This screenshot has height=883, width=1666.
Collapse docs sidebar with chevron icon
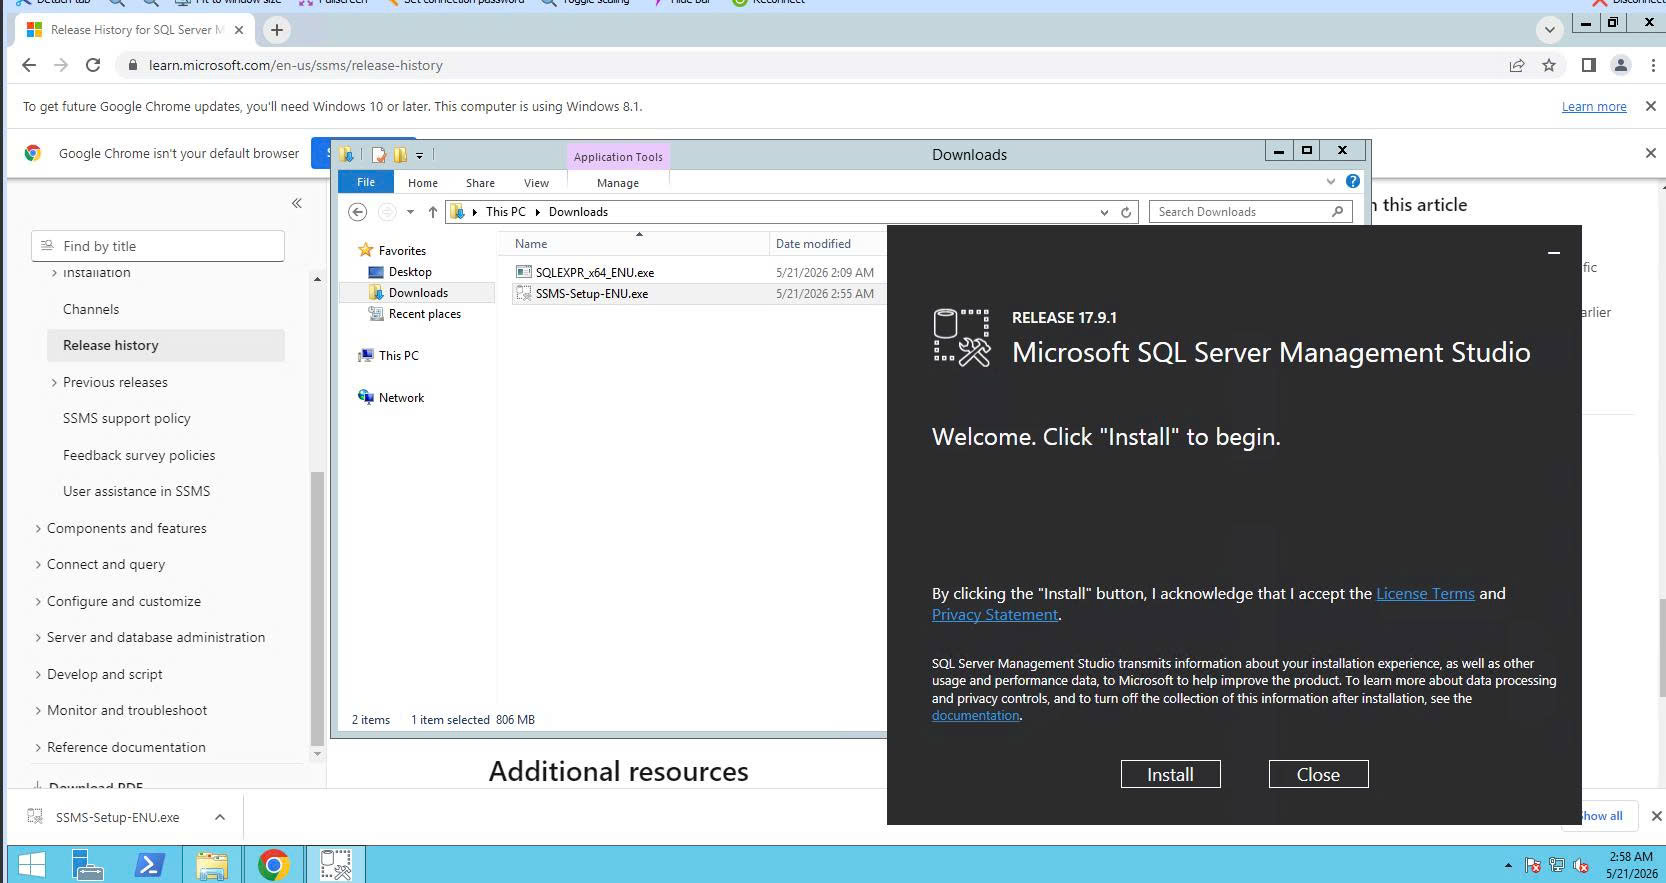pyautogui.click(x=297, y=203)
